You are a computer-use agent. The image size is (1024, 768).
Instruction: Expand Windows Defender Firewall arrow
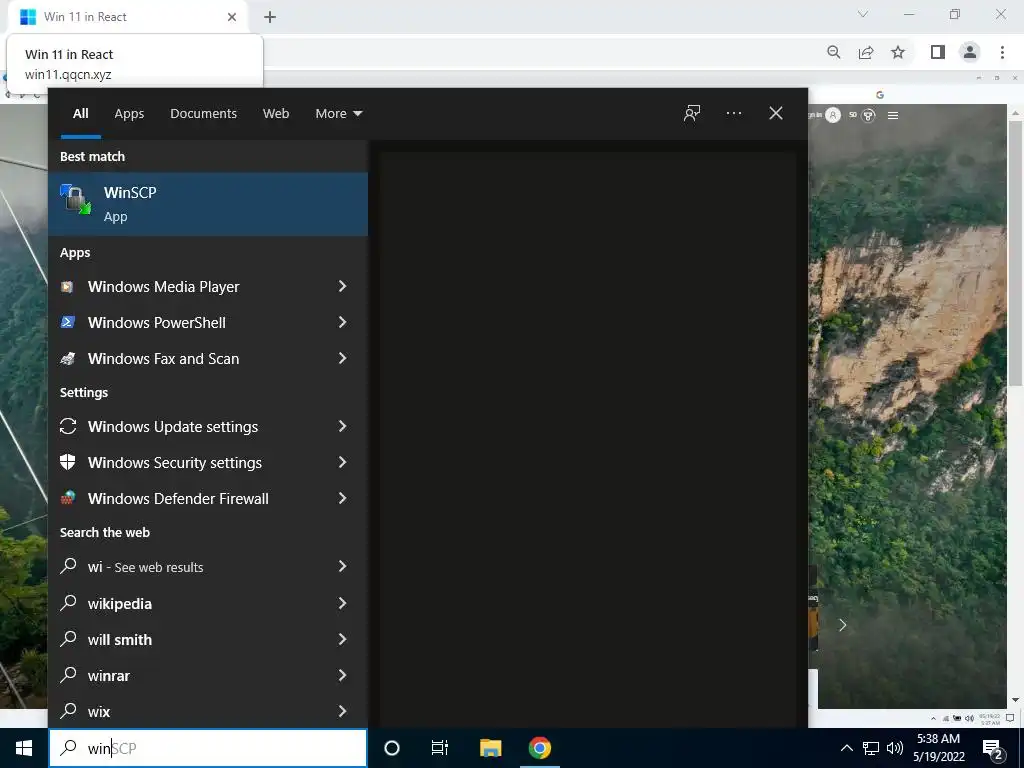tap(342, 498)
